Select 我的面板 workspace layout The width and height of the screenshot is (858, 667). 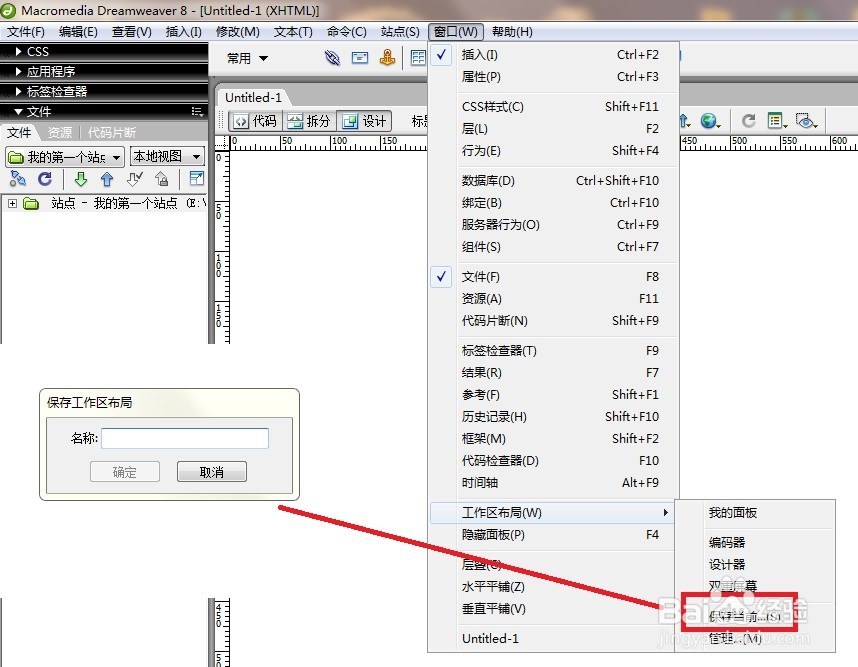[x=755, y=513]
